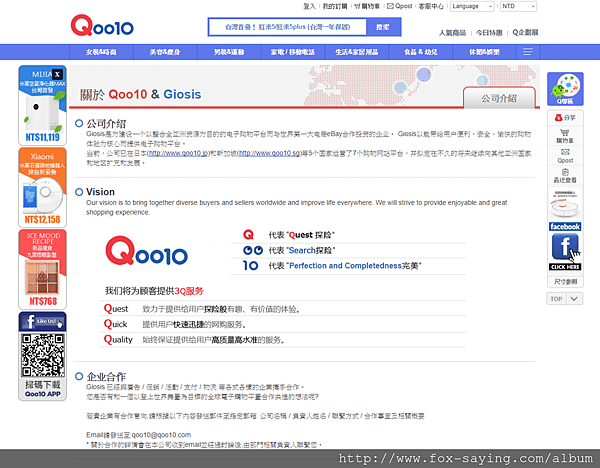Click the blue 10 icon beside Perfection
This screenshot has width=600, height=468.
(251, 266)
